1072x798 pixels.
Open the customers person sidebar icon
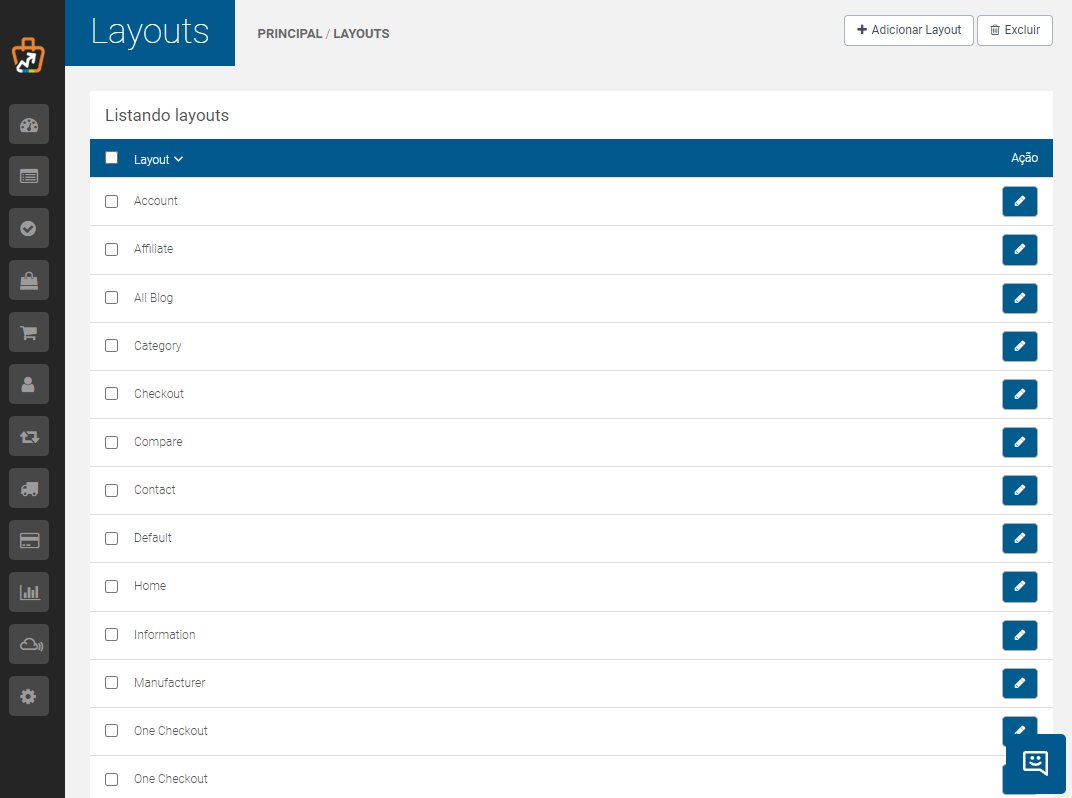(x=29, y=384)
